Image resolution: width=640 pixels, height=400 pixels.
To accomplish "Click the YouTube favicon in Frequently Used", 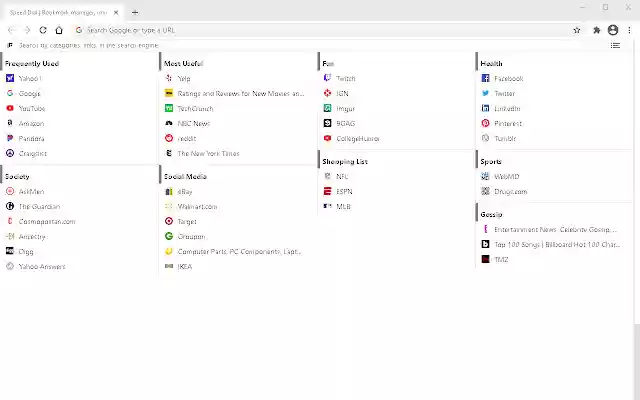I will [10, 108].
